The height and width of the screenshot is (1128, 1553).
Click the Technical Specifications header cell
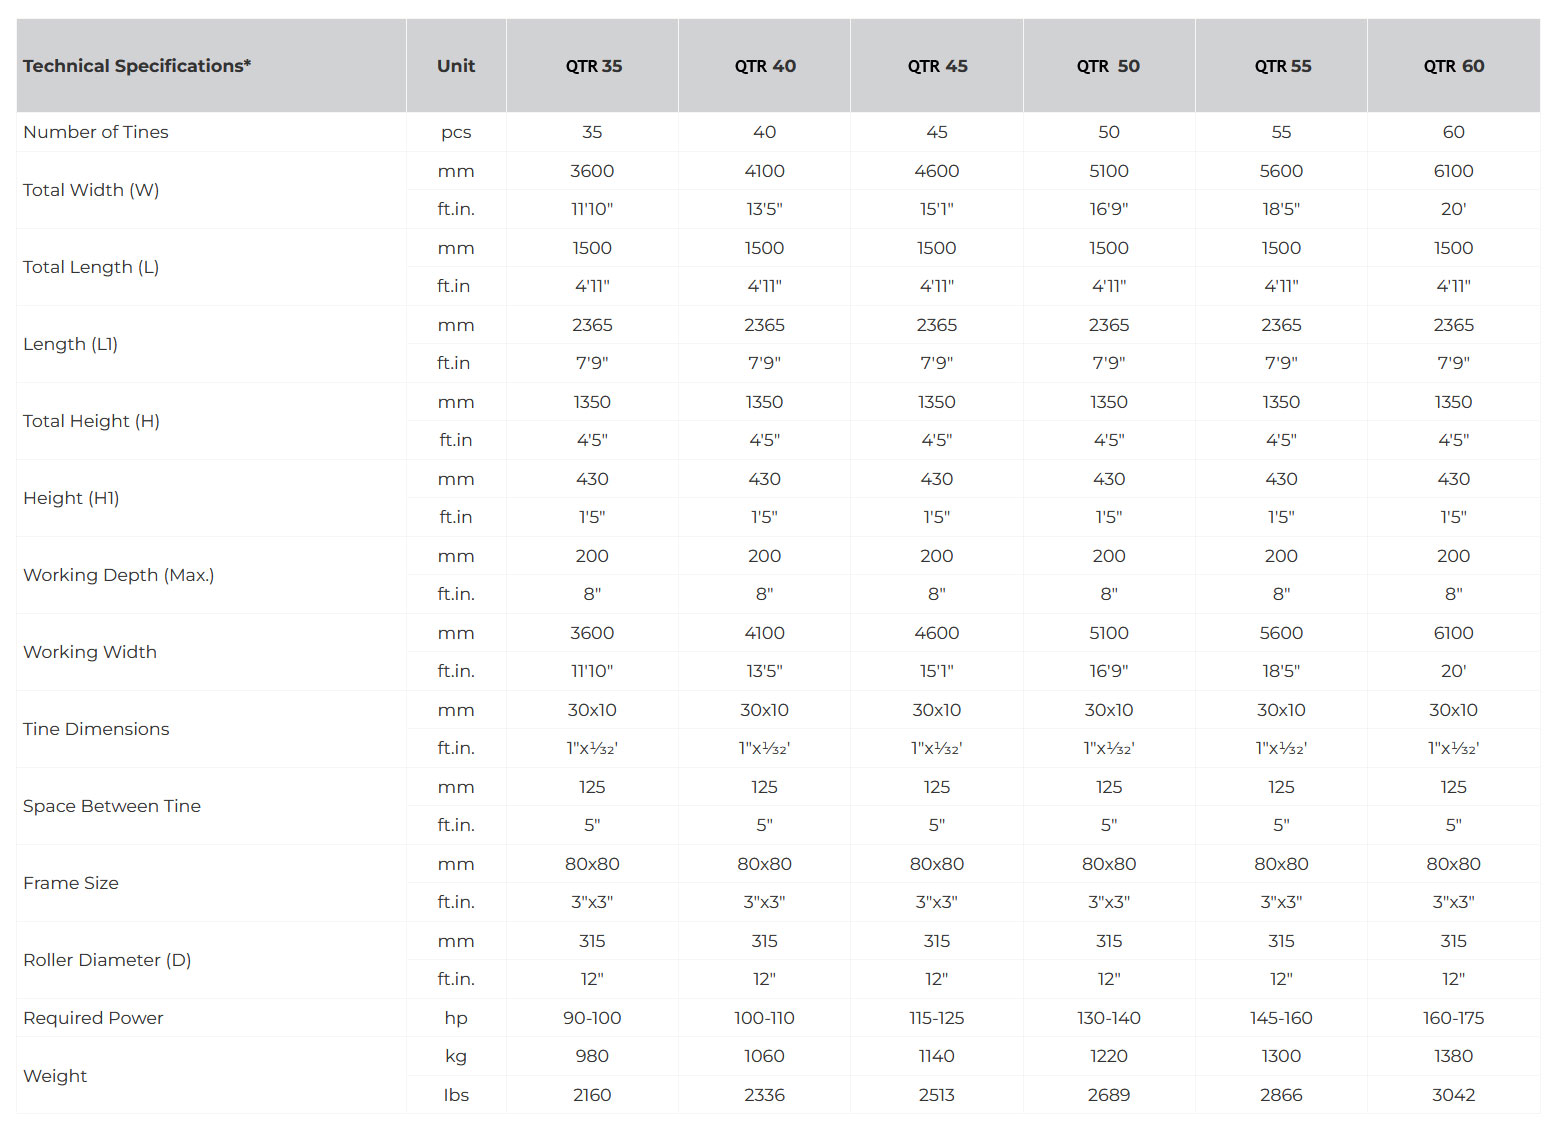point(137,66)
